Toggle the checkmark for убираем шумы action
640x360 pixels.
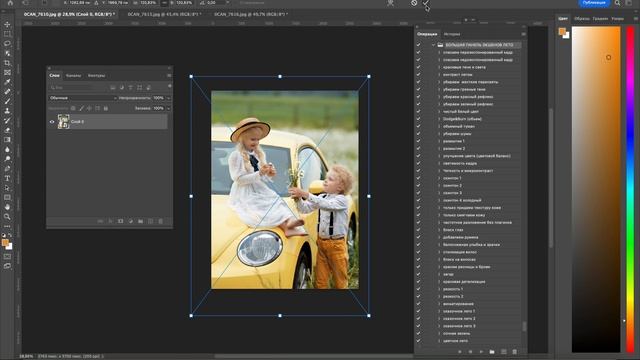point(418,133)
